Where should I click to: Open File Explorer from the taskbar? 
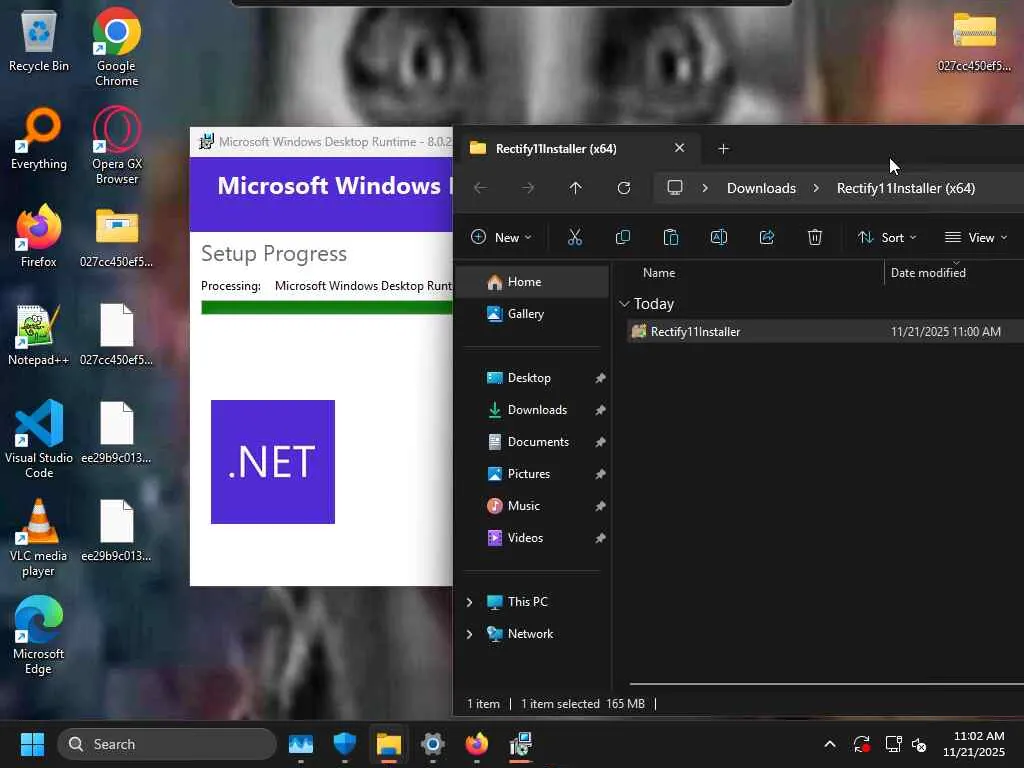[389, 744]
